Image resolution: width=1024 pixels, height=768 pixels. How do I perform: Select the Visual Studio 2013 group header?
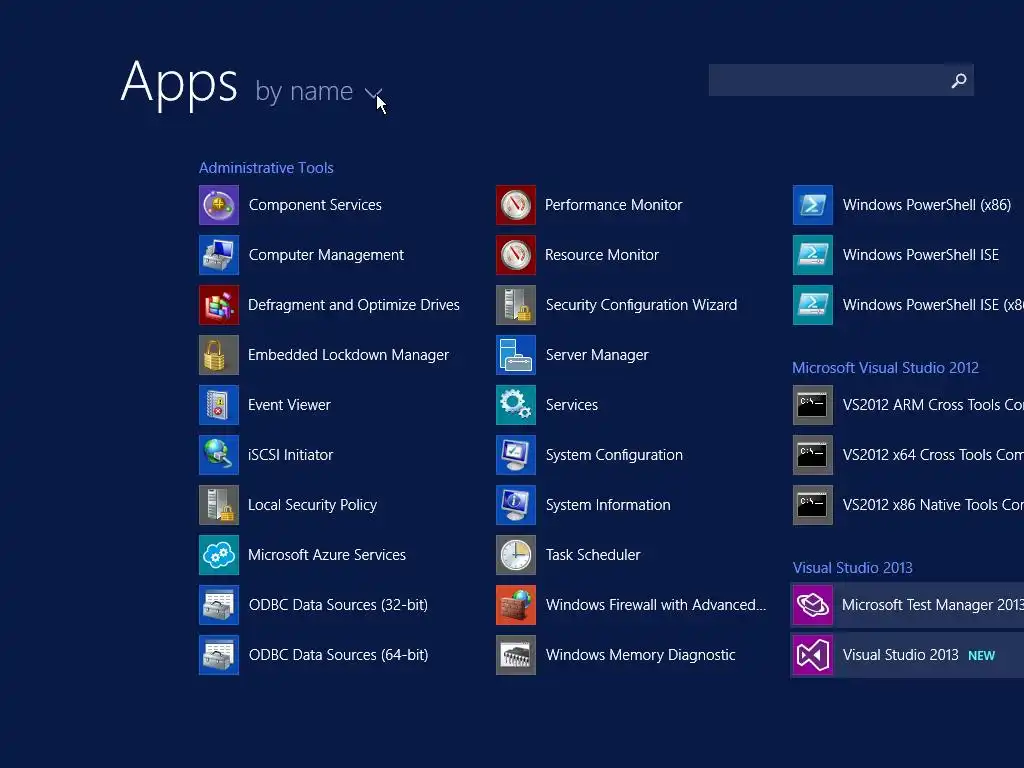853,568
